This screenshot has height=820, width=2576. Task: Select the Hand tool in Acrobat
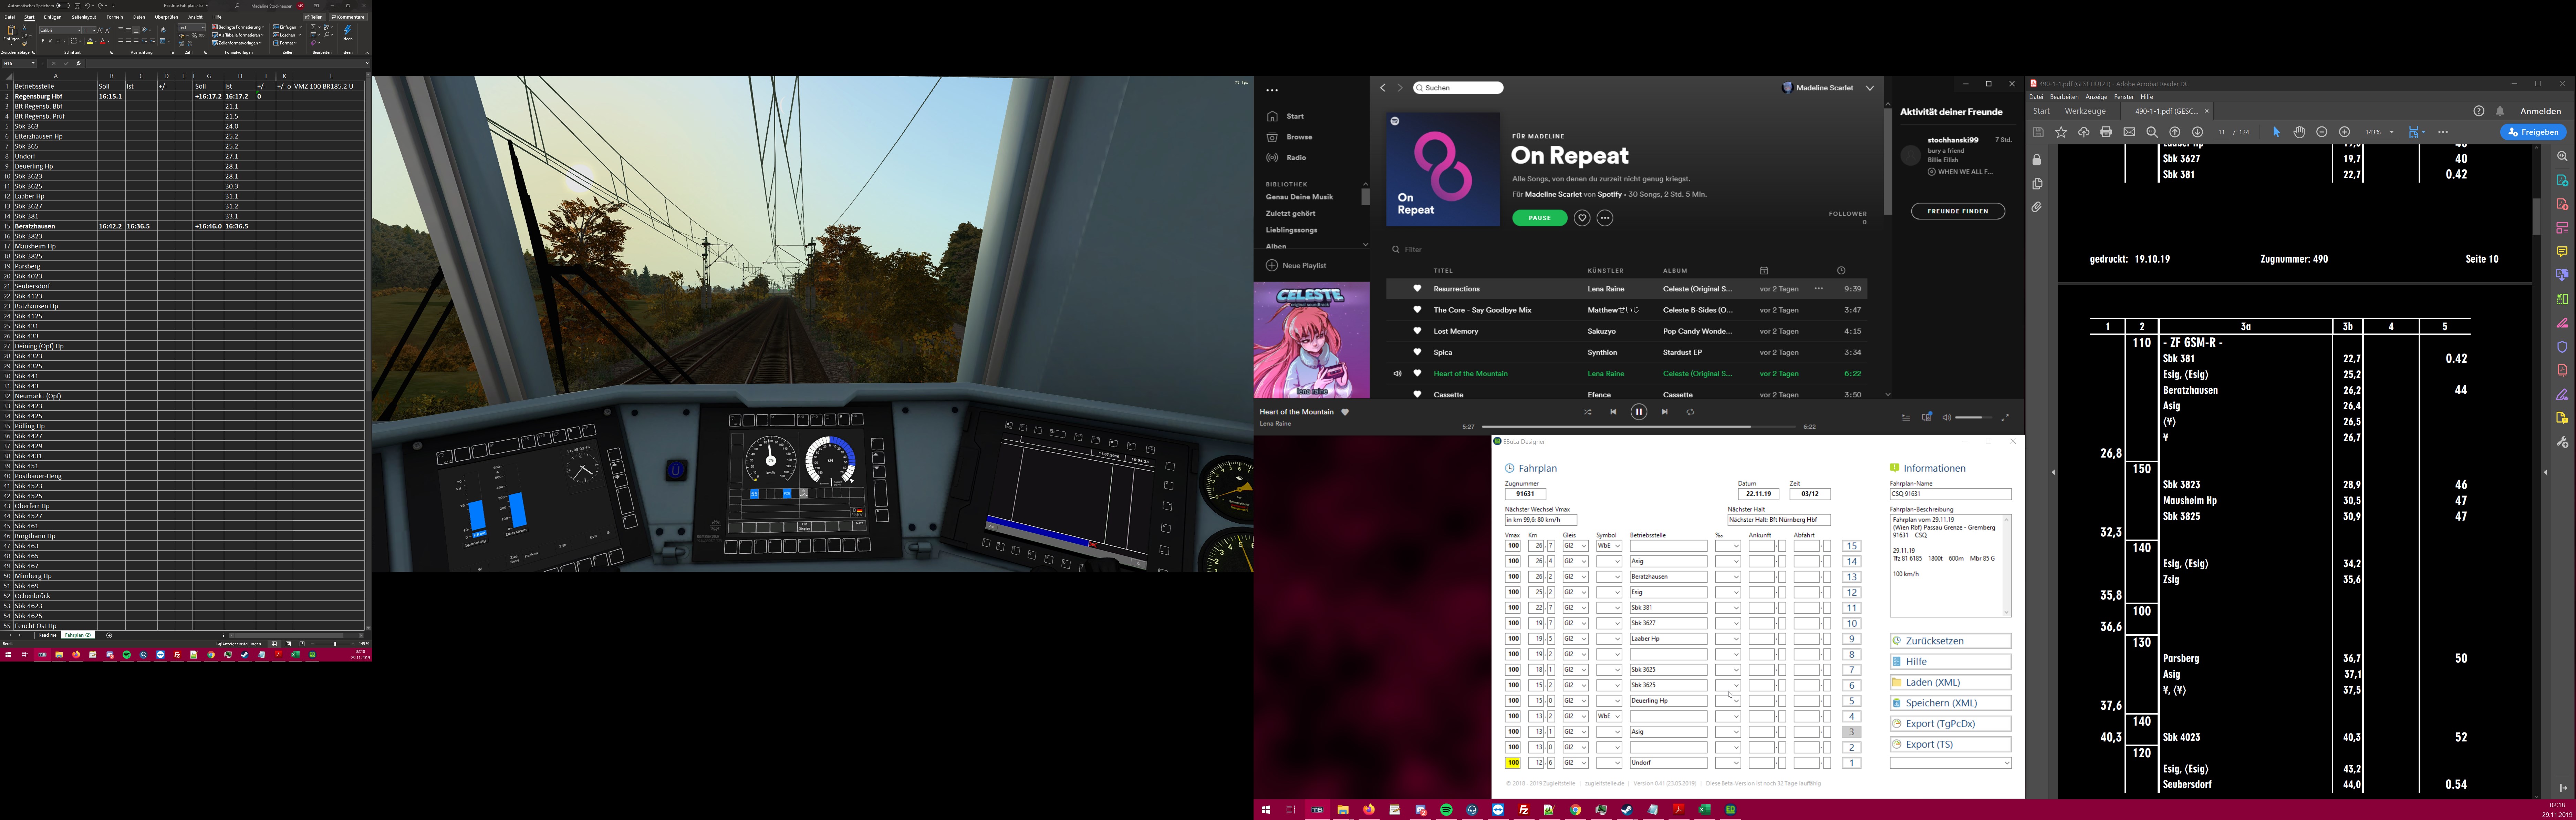[2299, 132]
